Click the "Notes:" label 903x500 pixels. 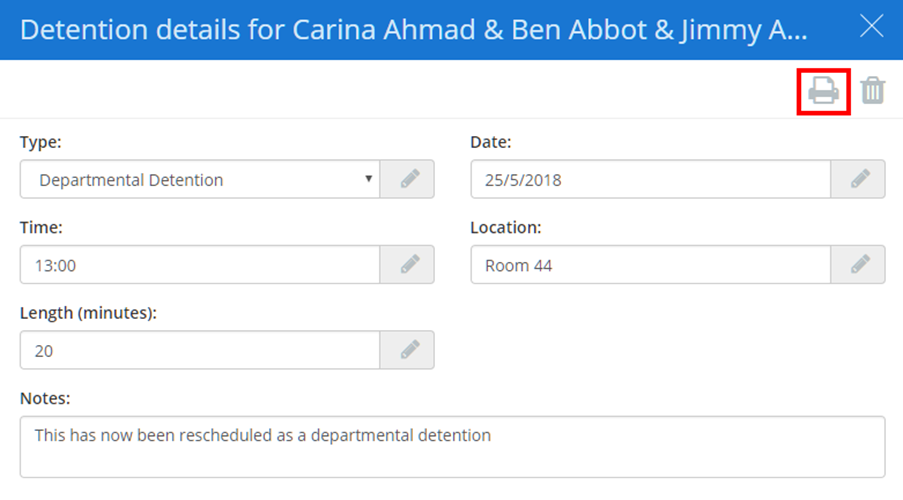click(x=45, y=398)
